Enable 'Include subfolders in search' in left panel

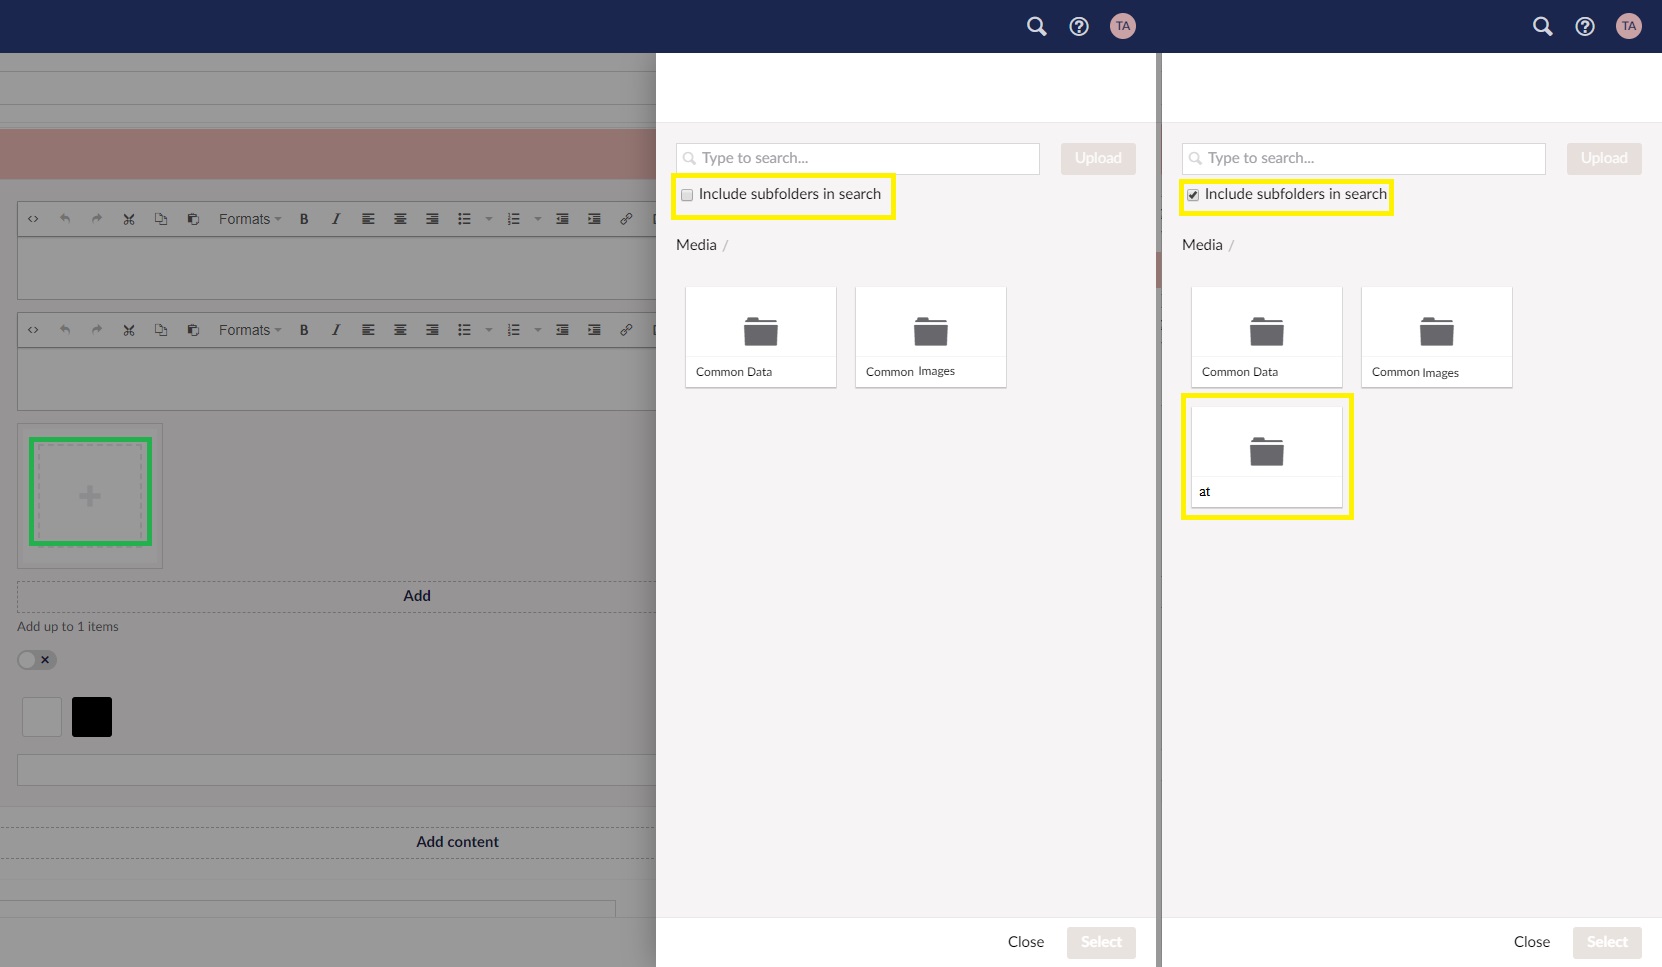point(687,195)
